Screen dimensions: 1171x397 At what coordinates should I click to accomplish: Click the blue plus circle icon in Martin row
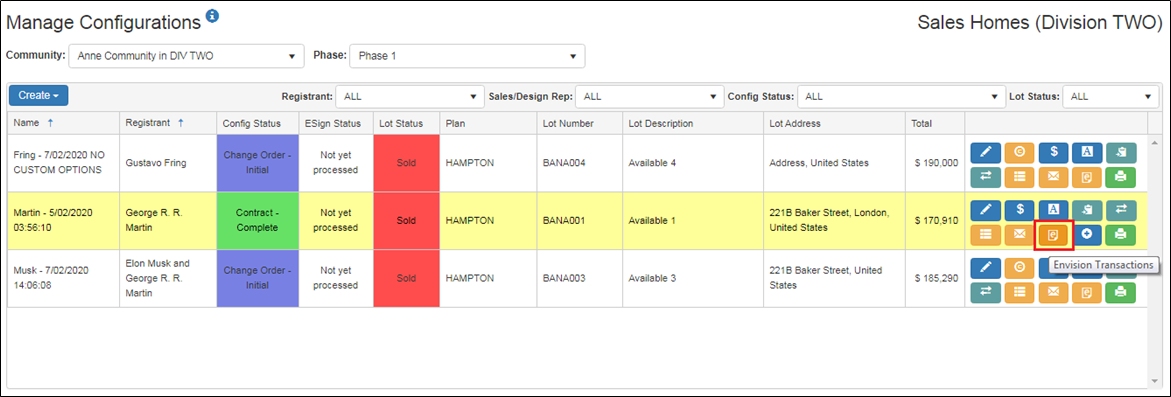tap(1087, 234)
